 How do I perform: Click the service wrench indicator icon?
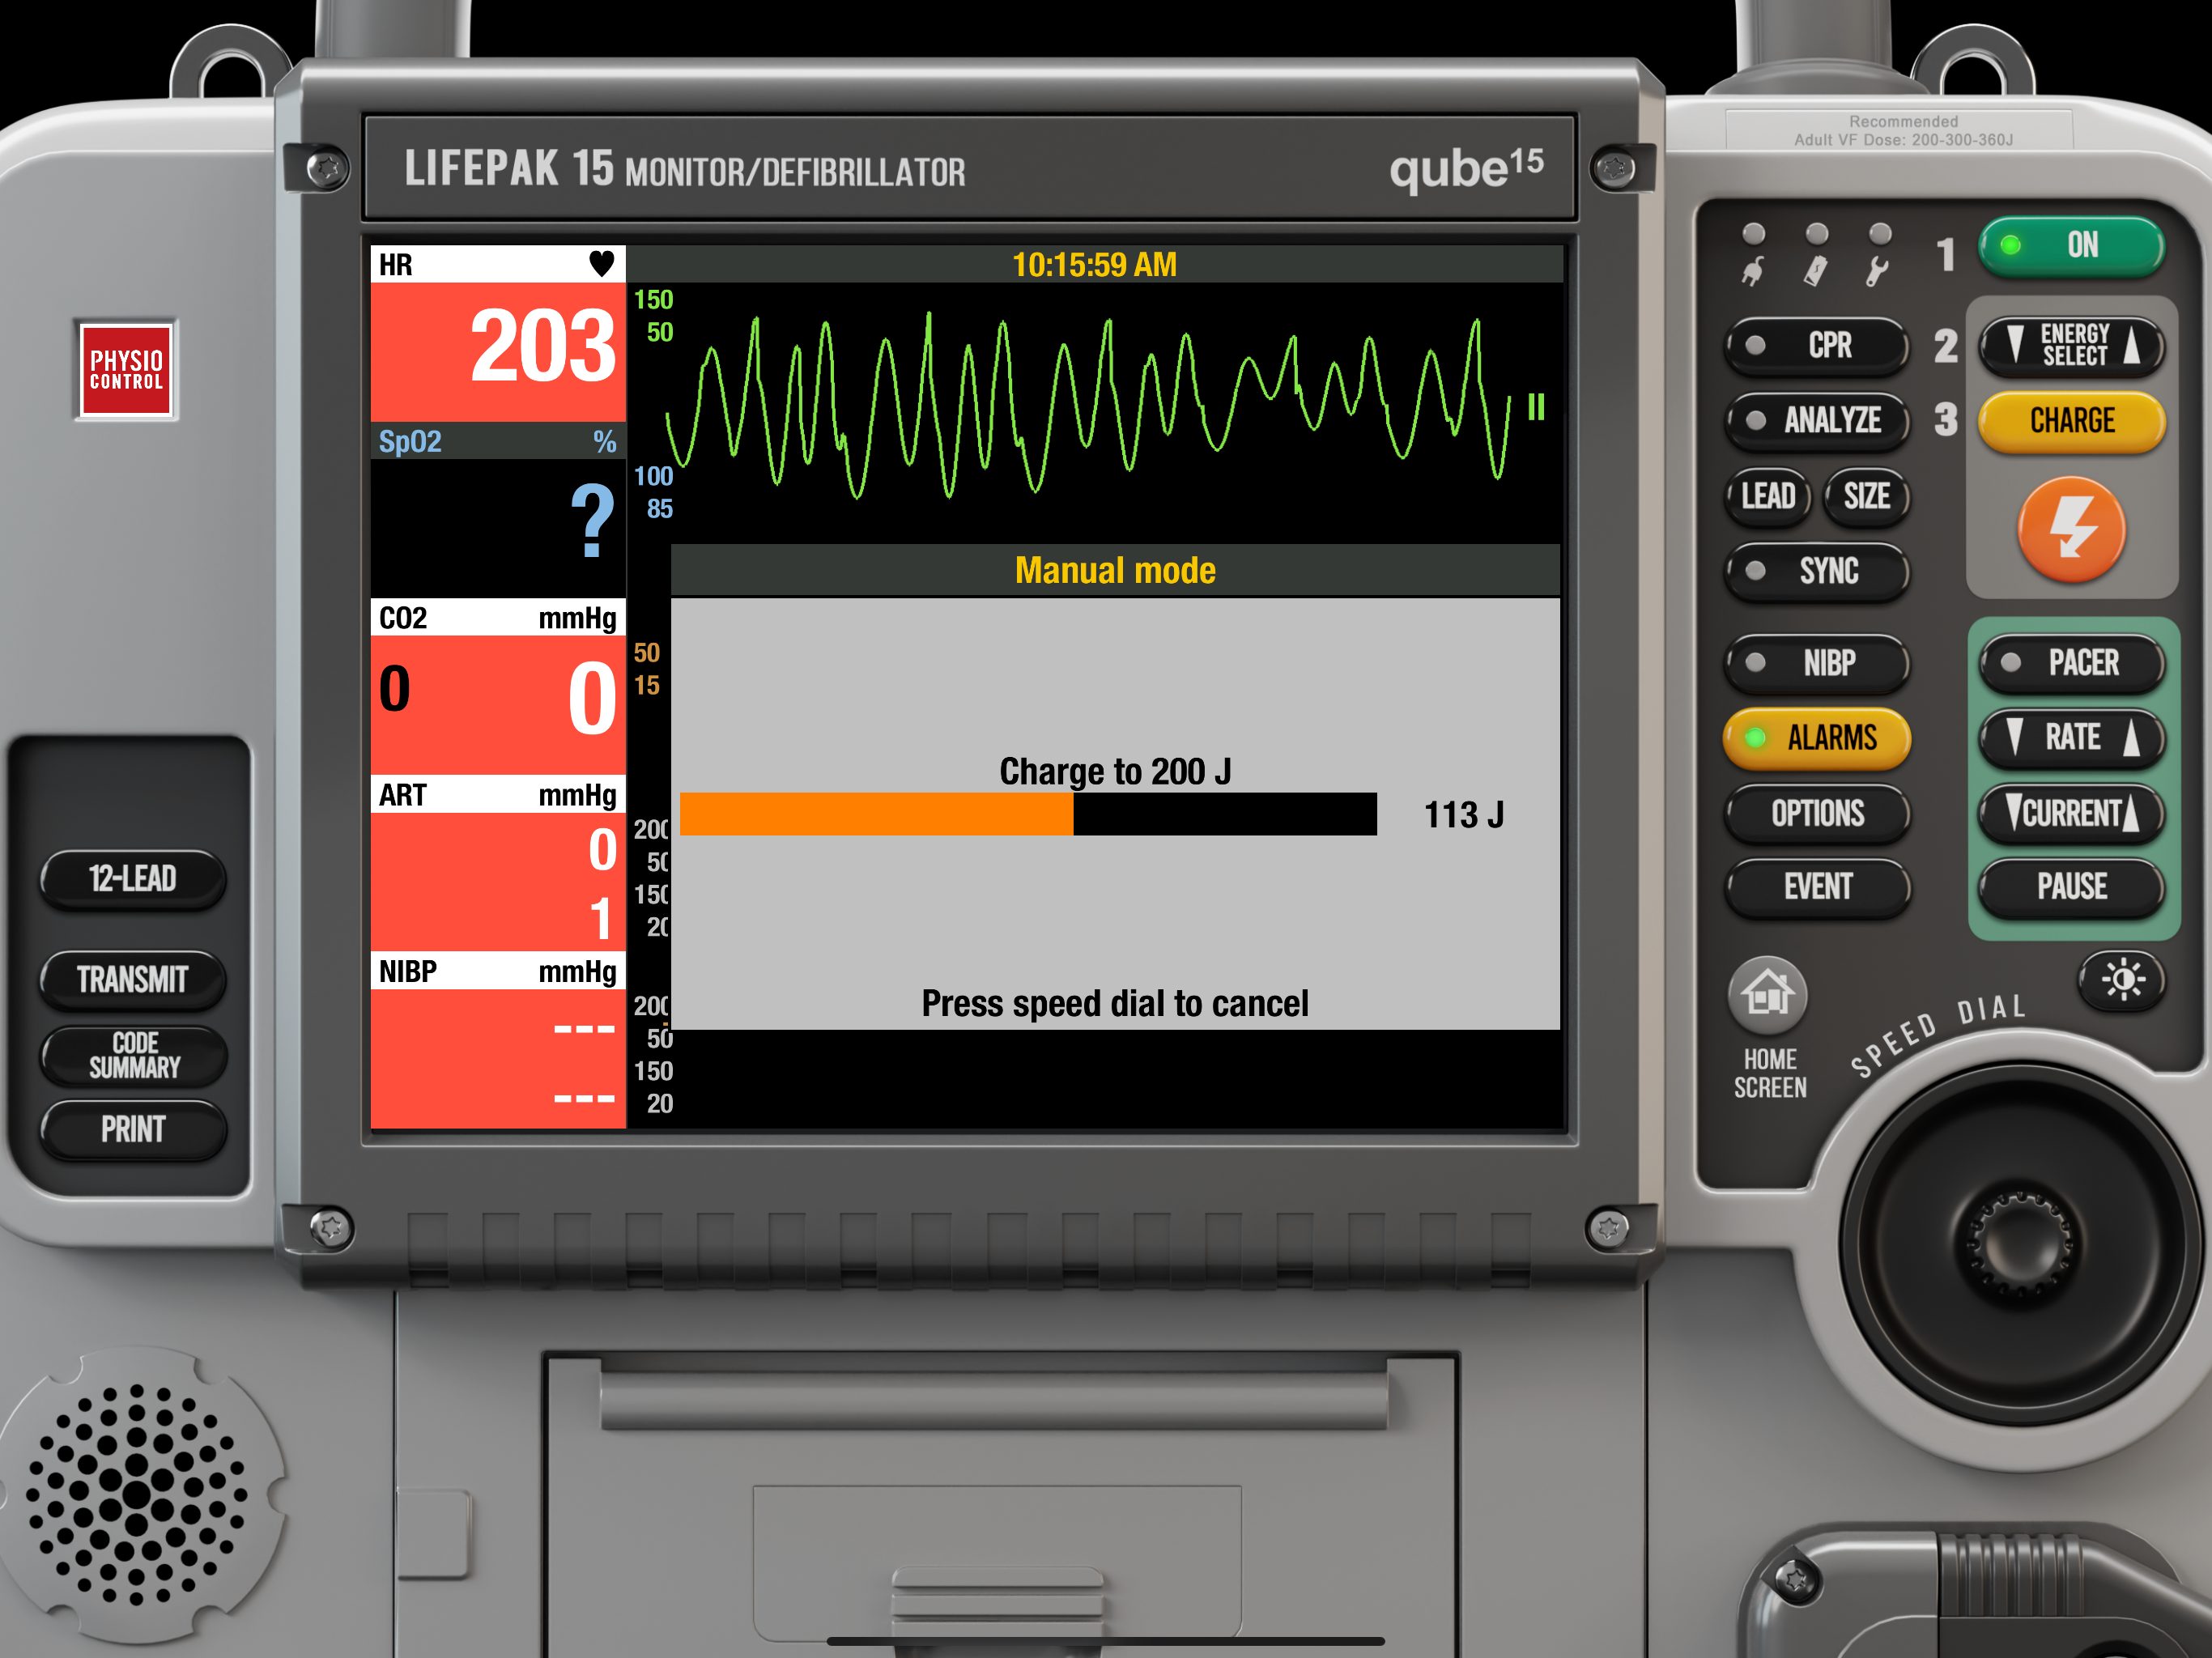pos(1877,271)
